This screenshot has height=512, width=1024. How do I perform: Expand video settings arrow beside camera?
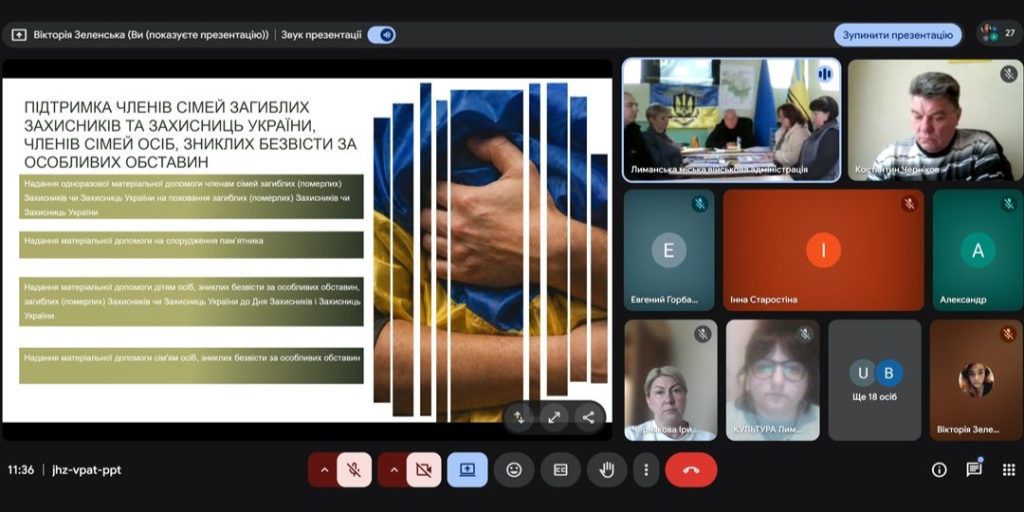pos(392,469)
